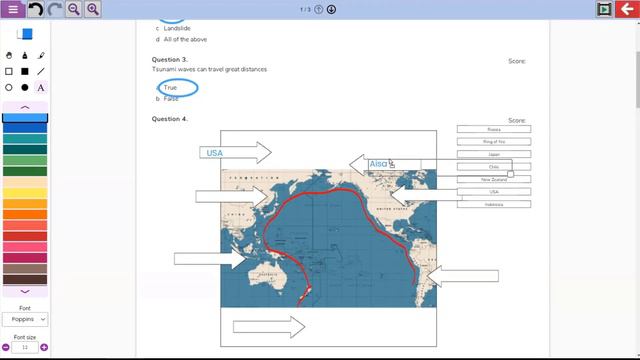Viewport: 640px width, 360px height.
Task: Pick the amber orange color swatch
Action: coord(25,204)
